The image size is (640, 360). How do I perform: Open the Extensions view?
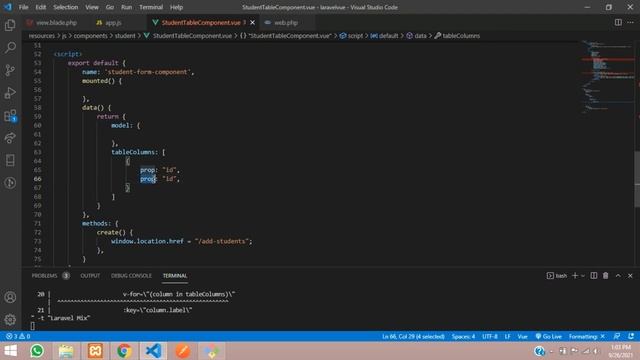[10, 116]
